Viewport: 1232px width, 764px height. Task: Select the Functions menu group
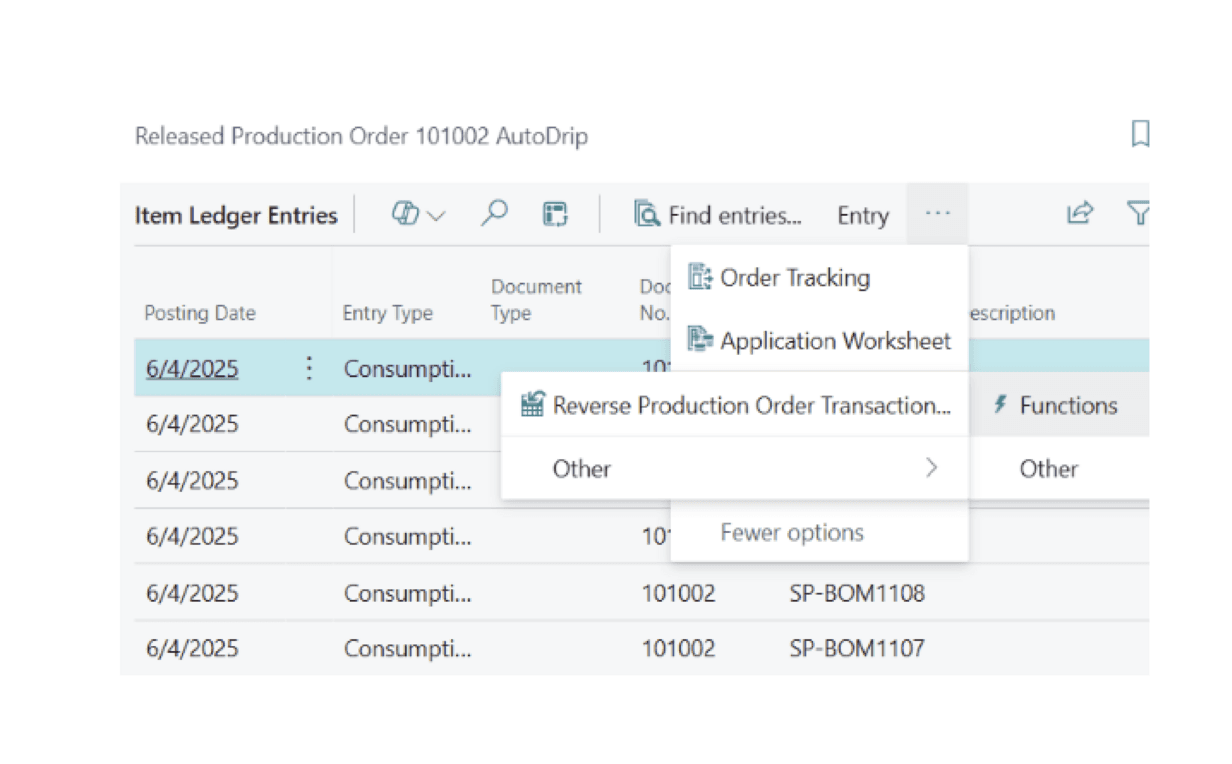point(1067,405)
